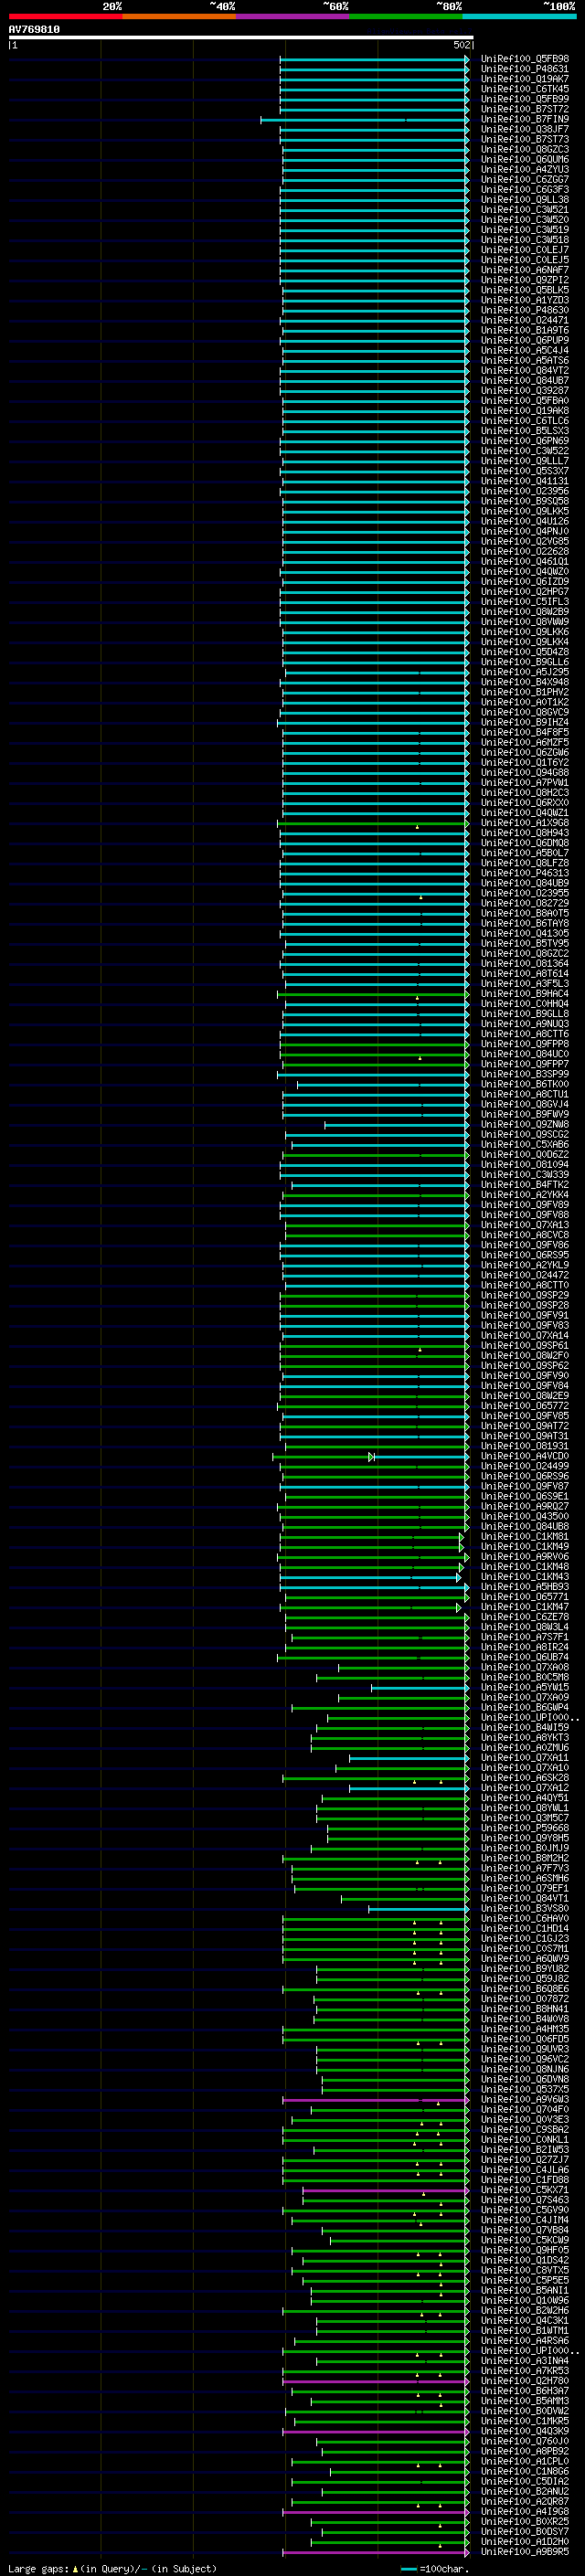Select the UniRef100_Q6RS96 label
Viewport: 585px width, 2576px height.
524,1476
